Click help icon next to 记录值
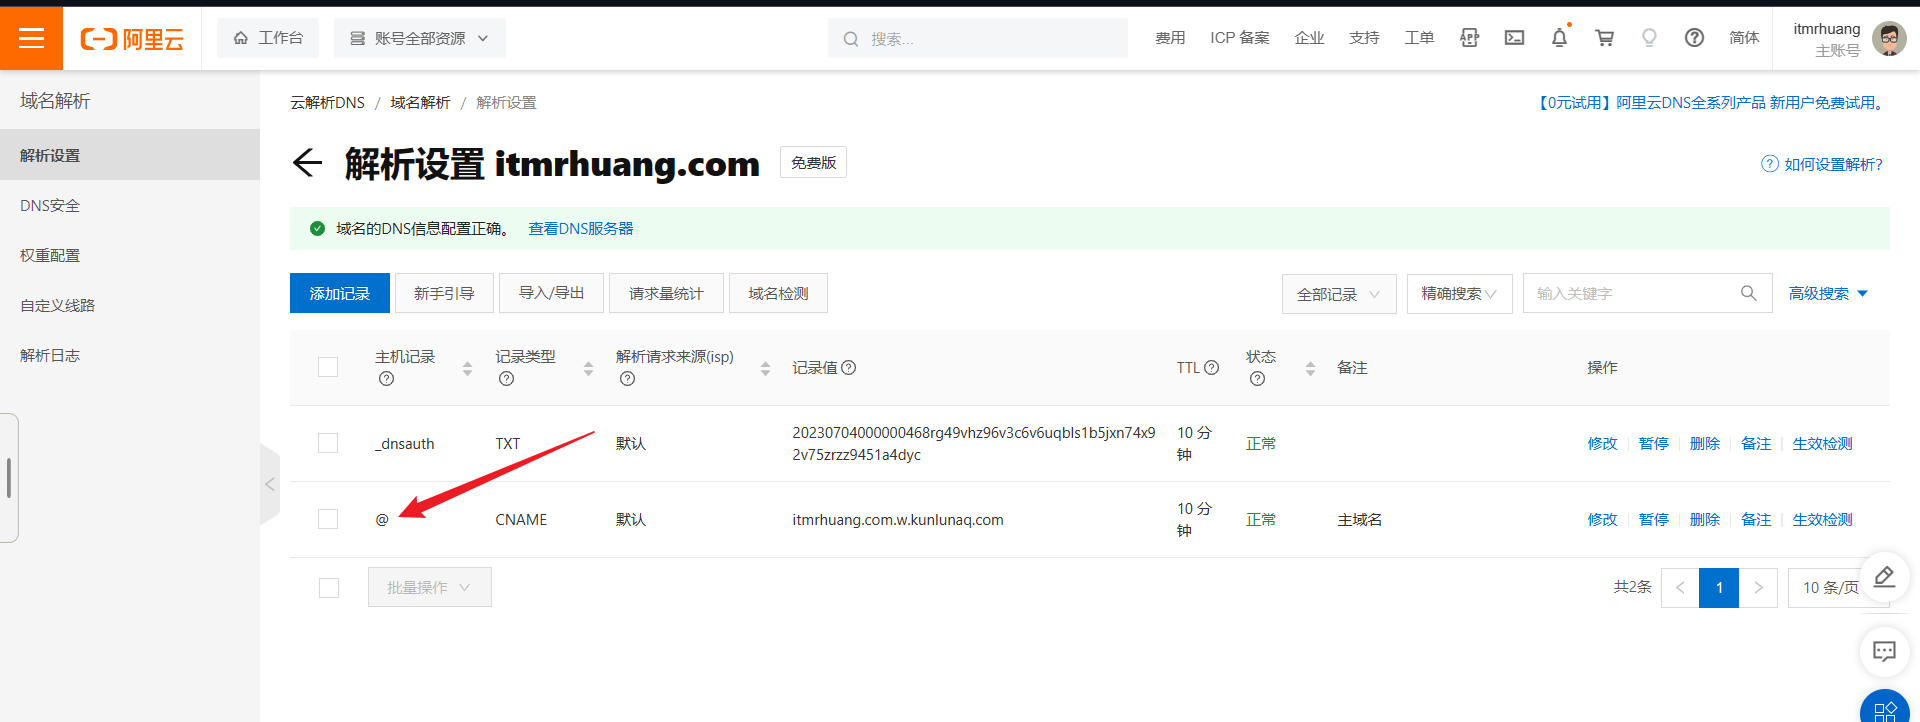 [x=848, y=367]
